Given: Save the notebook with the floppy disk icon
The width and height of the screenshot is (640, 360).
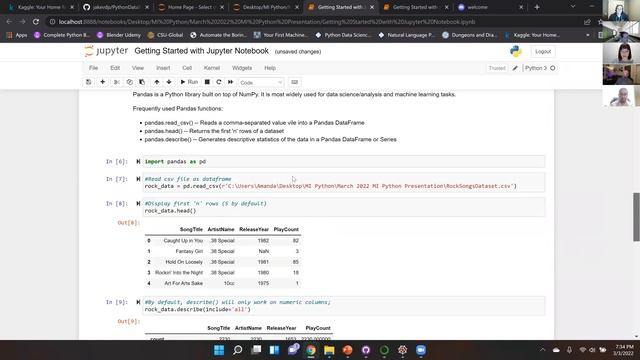Looking at the screenshot, I should click(89, 82).
